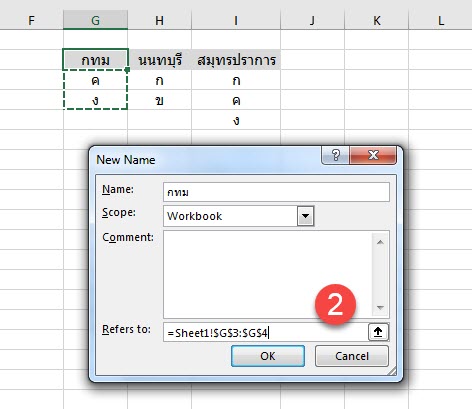Viewport: 472px width, 409px height.
Task: Select column K header
Action: (377, 21)
